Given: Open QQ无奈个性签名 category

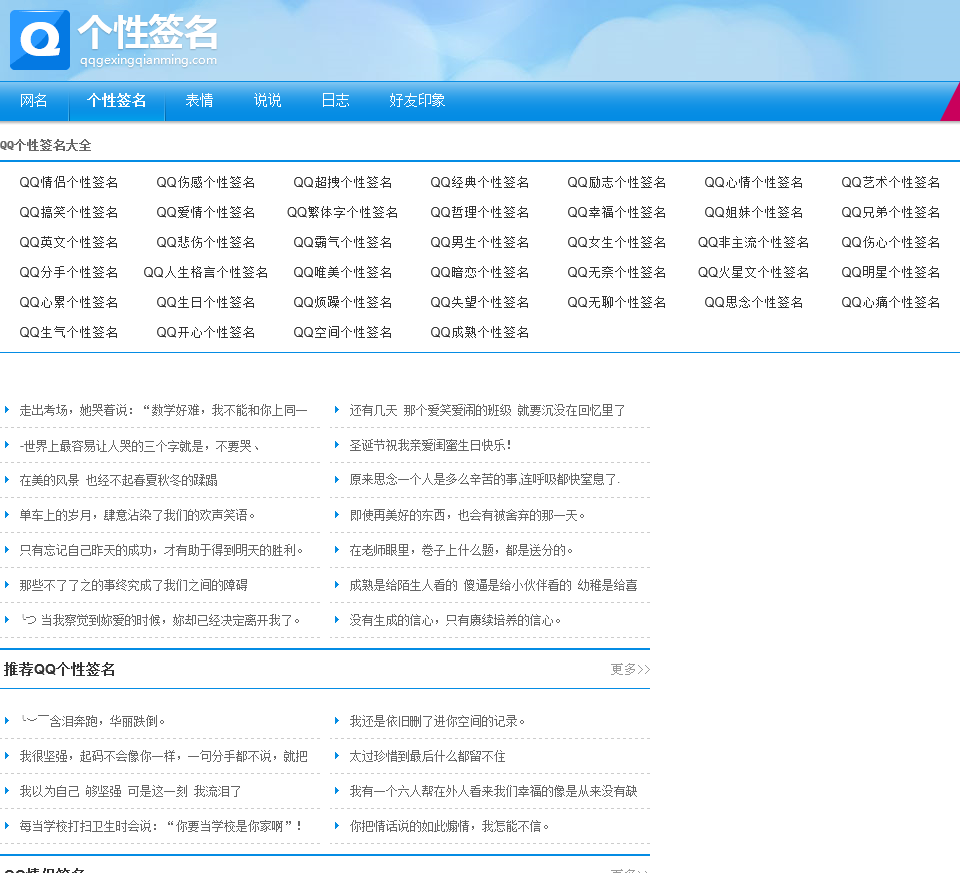Looking at the screenshot, I should click(617, 272).
